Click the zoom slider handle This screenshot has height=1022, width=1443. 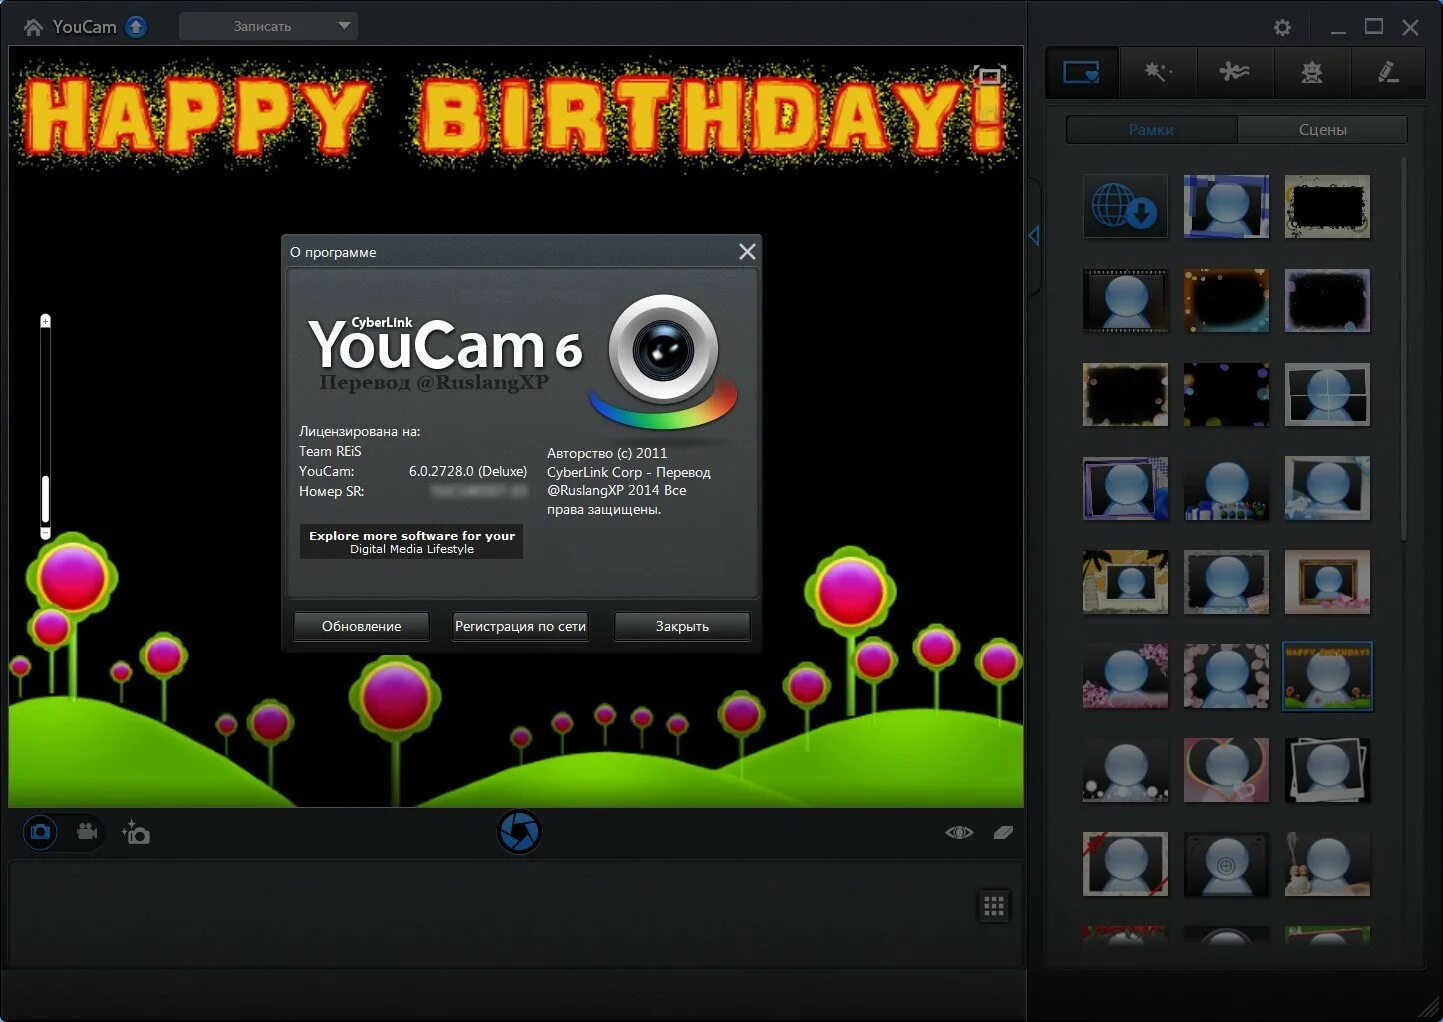tap(45, 499)
